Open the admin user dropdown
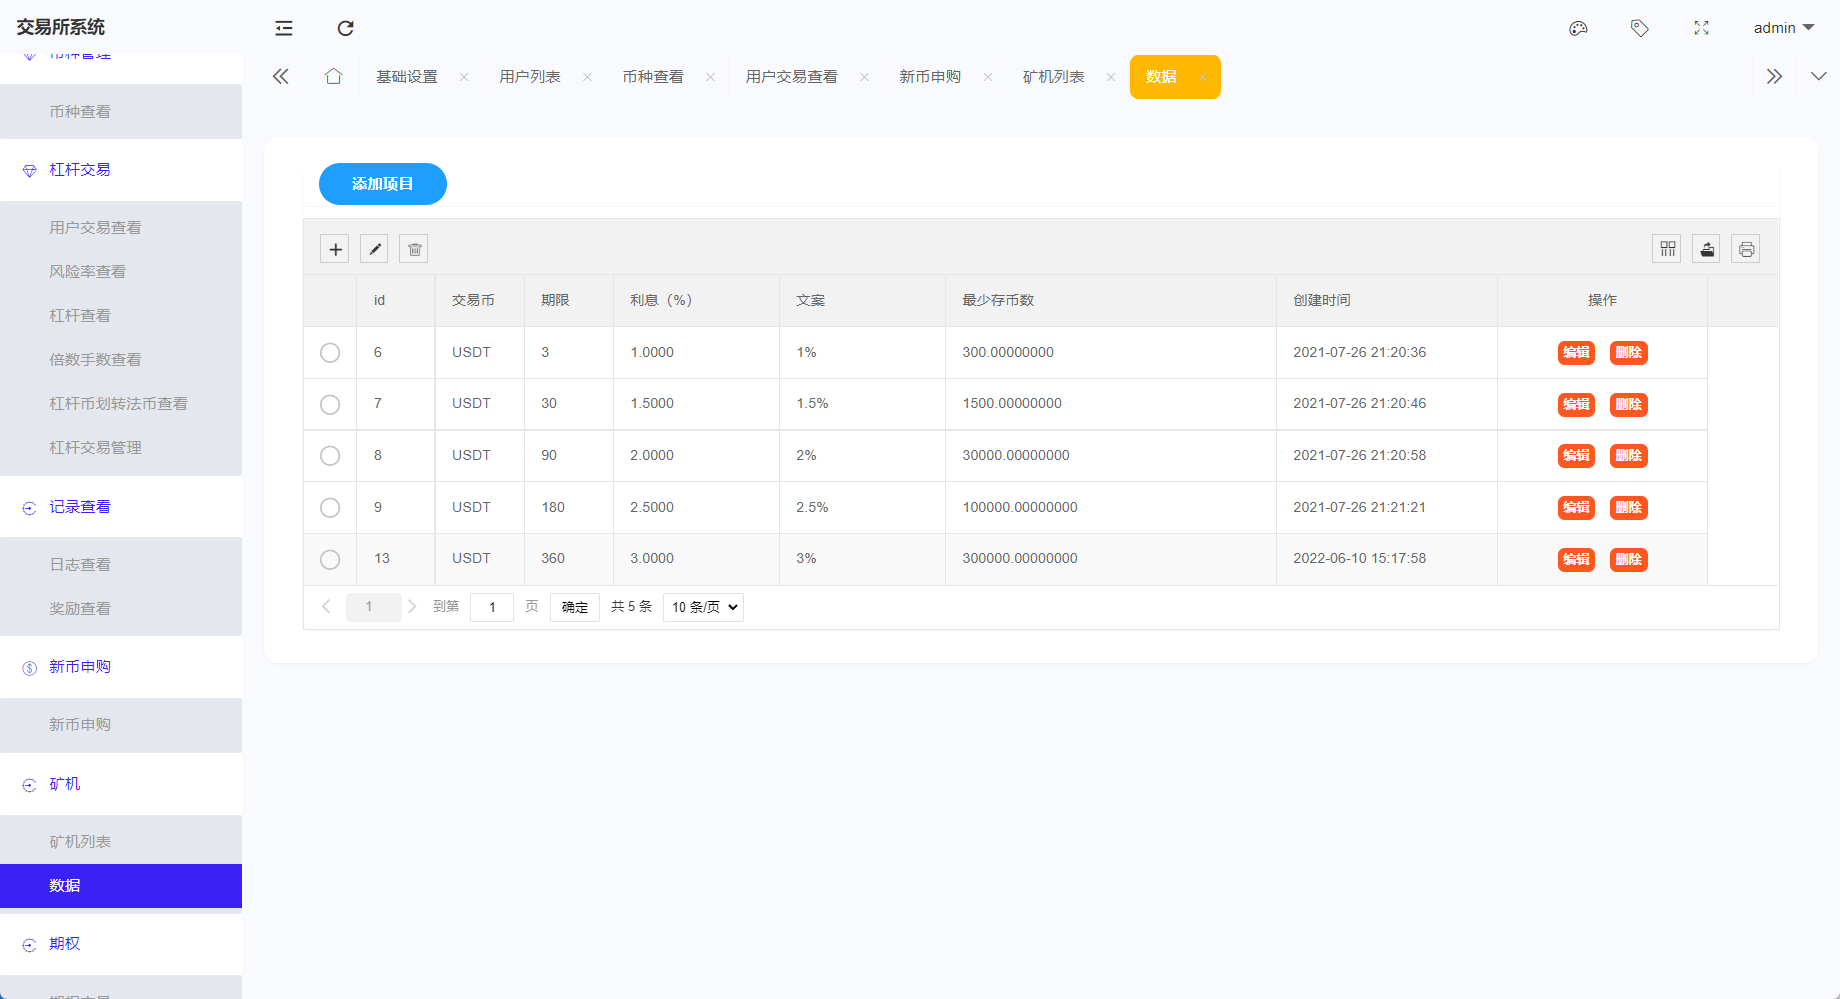Viewport: 1840px width, 999px height. pyautogui.click(x=1784, y=28)
